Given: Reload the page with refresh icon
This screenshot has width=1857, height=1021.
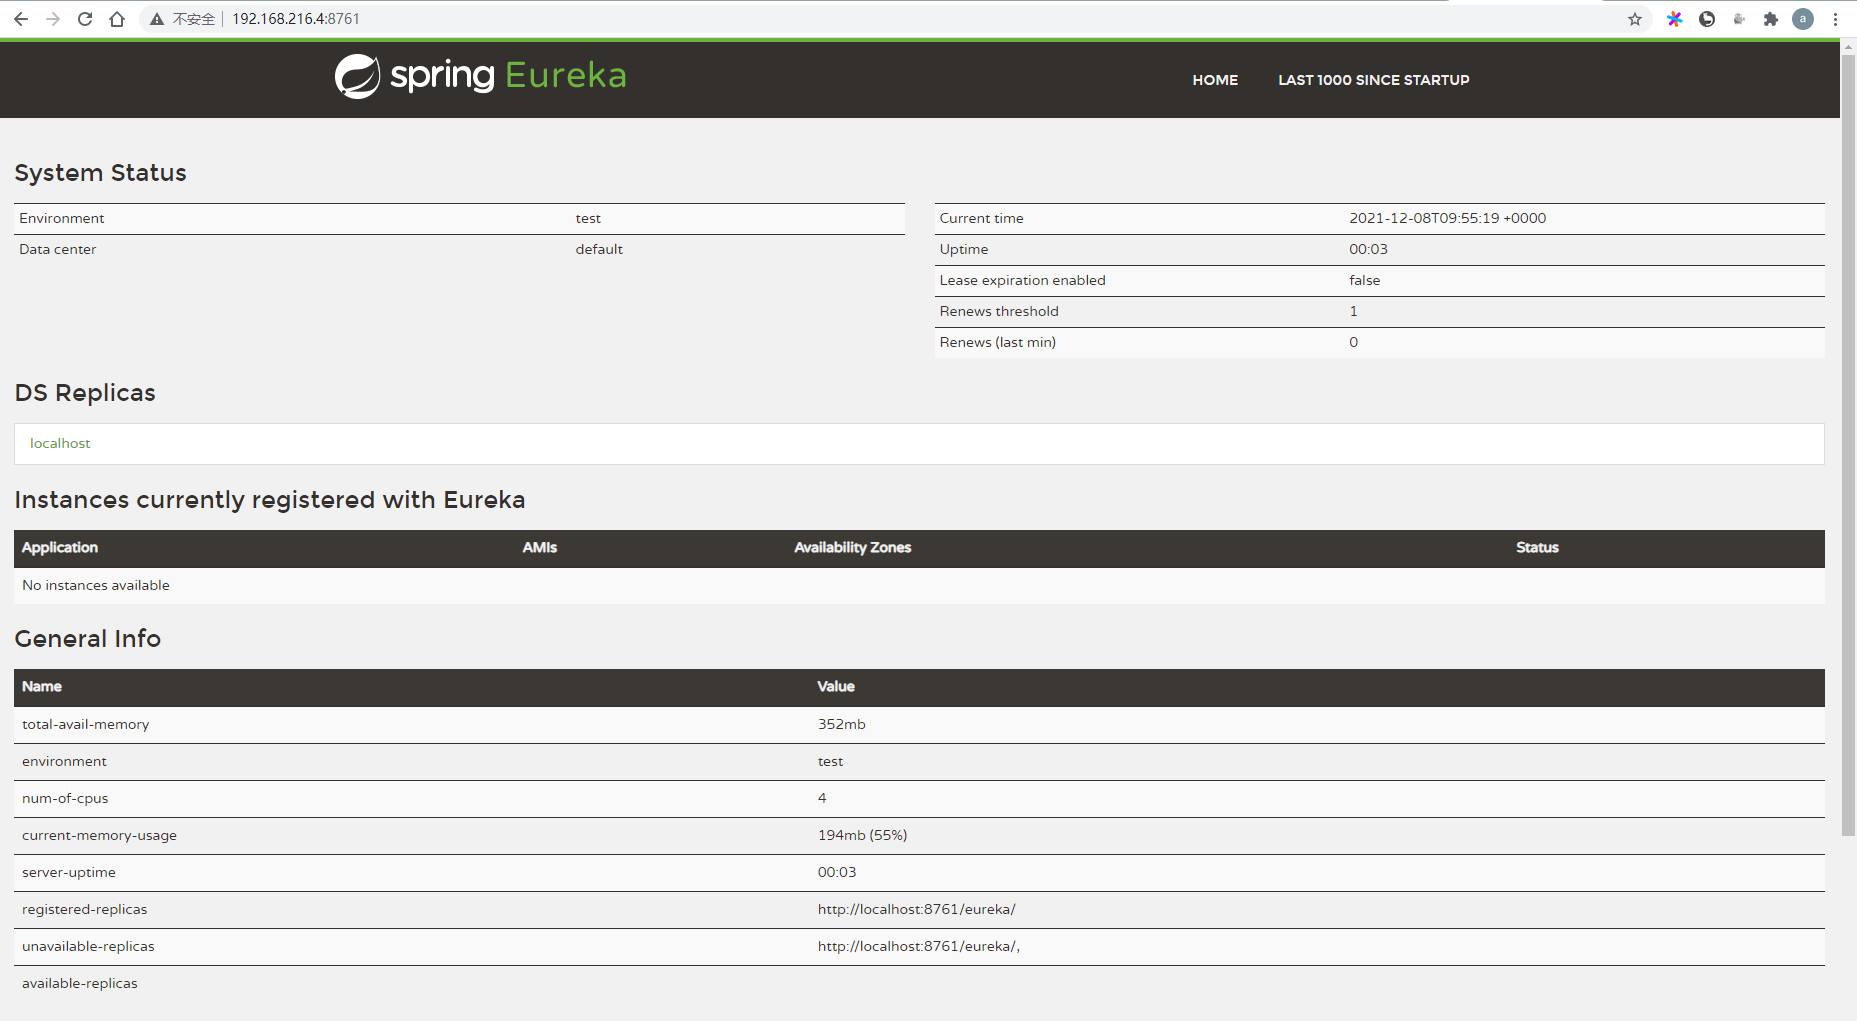Looking at the screenshot, I should [85, 19].
